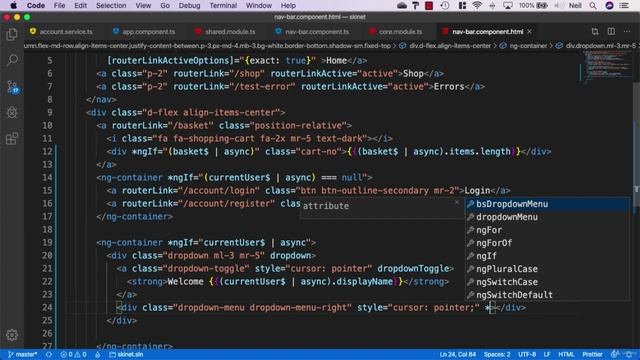The width and height of the screenshot is (640, 360).
Task: Open the Selection menu
Action: [x=111, y=5]
